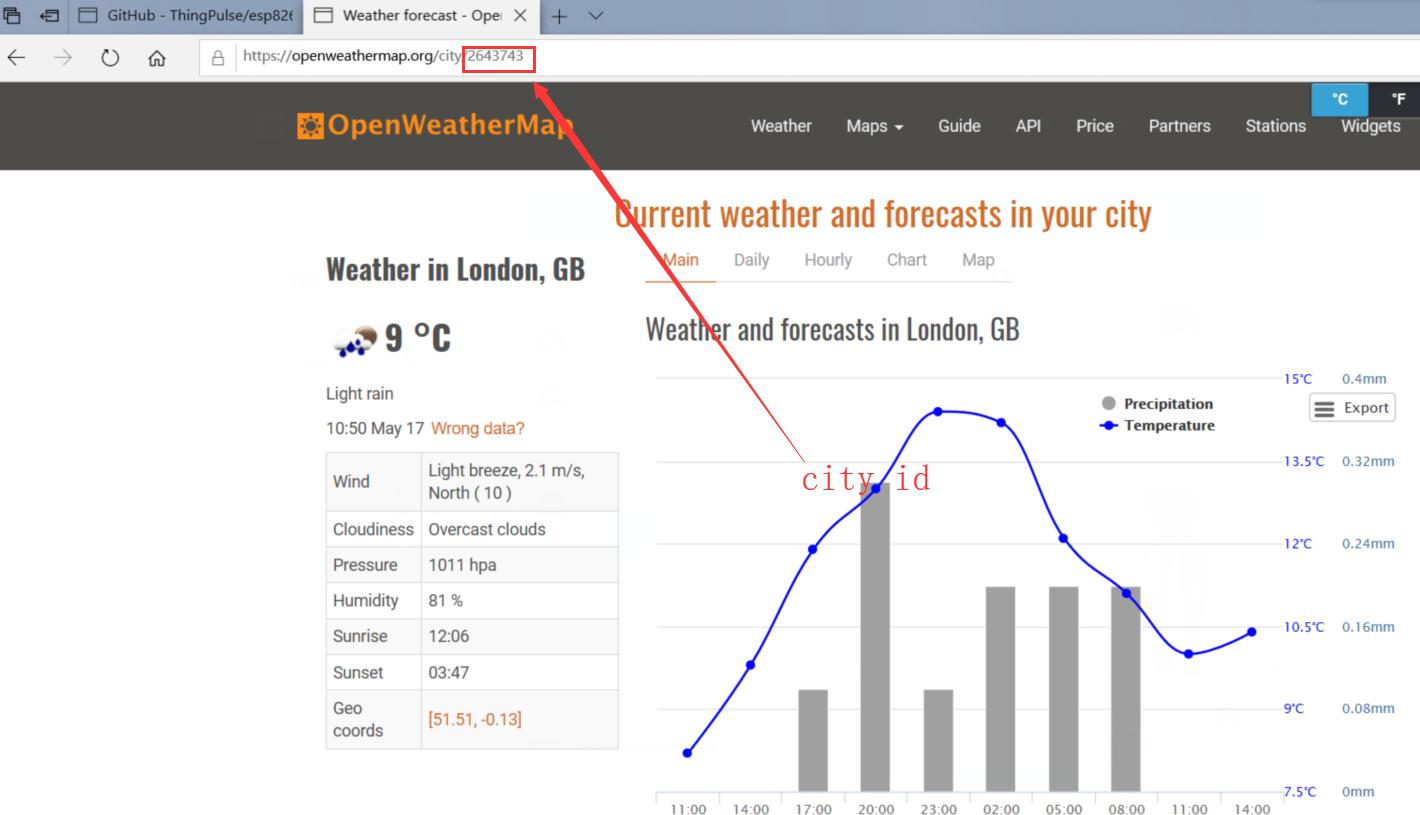
Task: Open the geo coords [51.51, -0.13] link
Action: 475,719
